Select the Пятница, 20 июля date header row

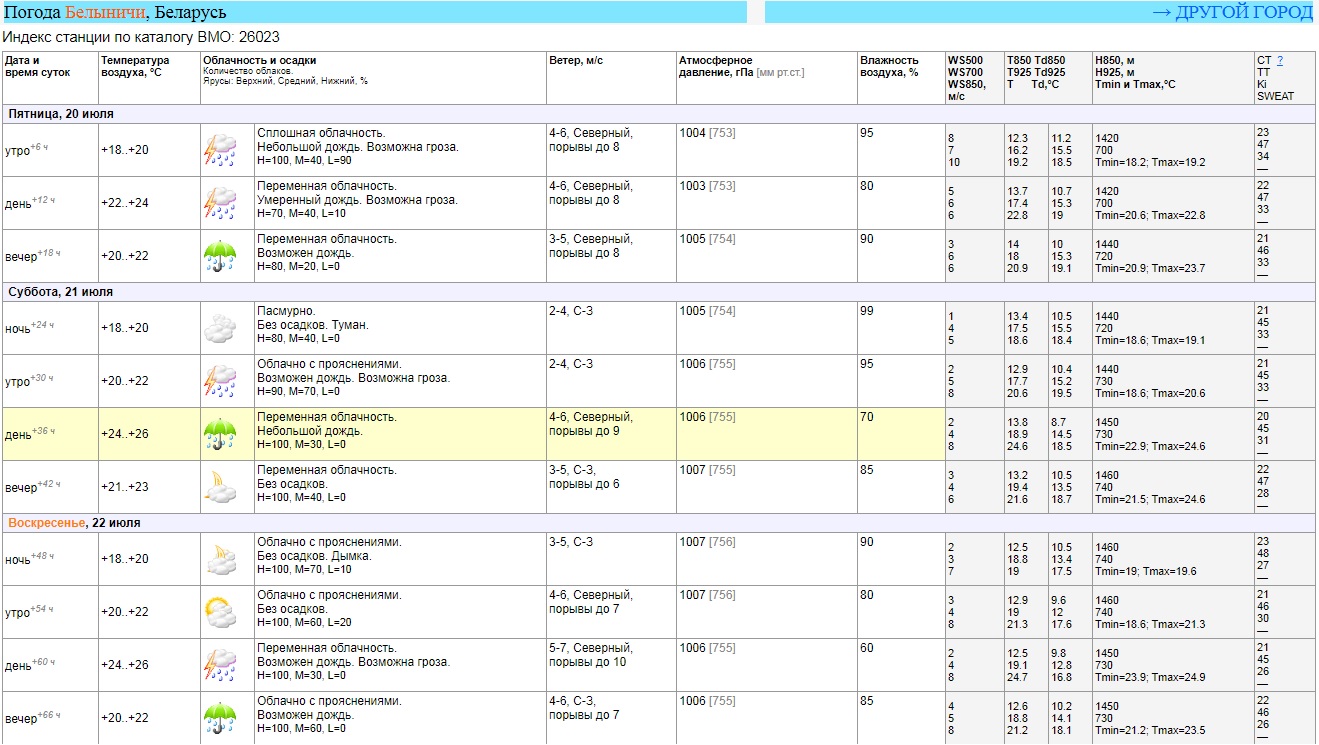tap(61, 114)
